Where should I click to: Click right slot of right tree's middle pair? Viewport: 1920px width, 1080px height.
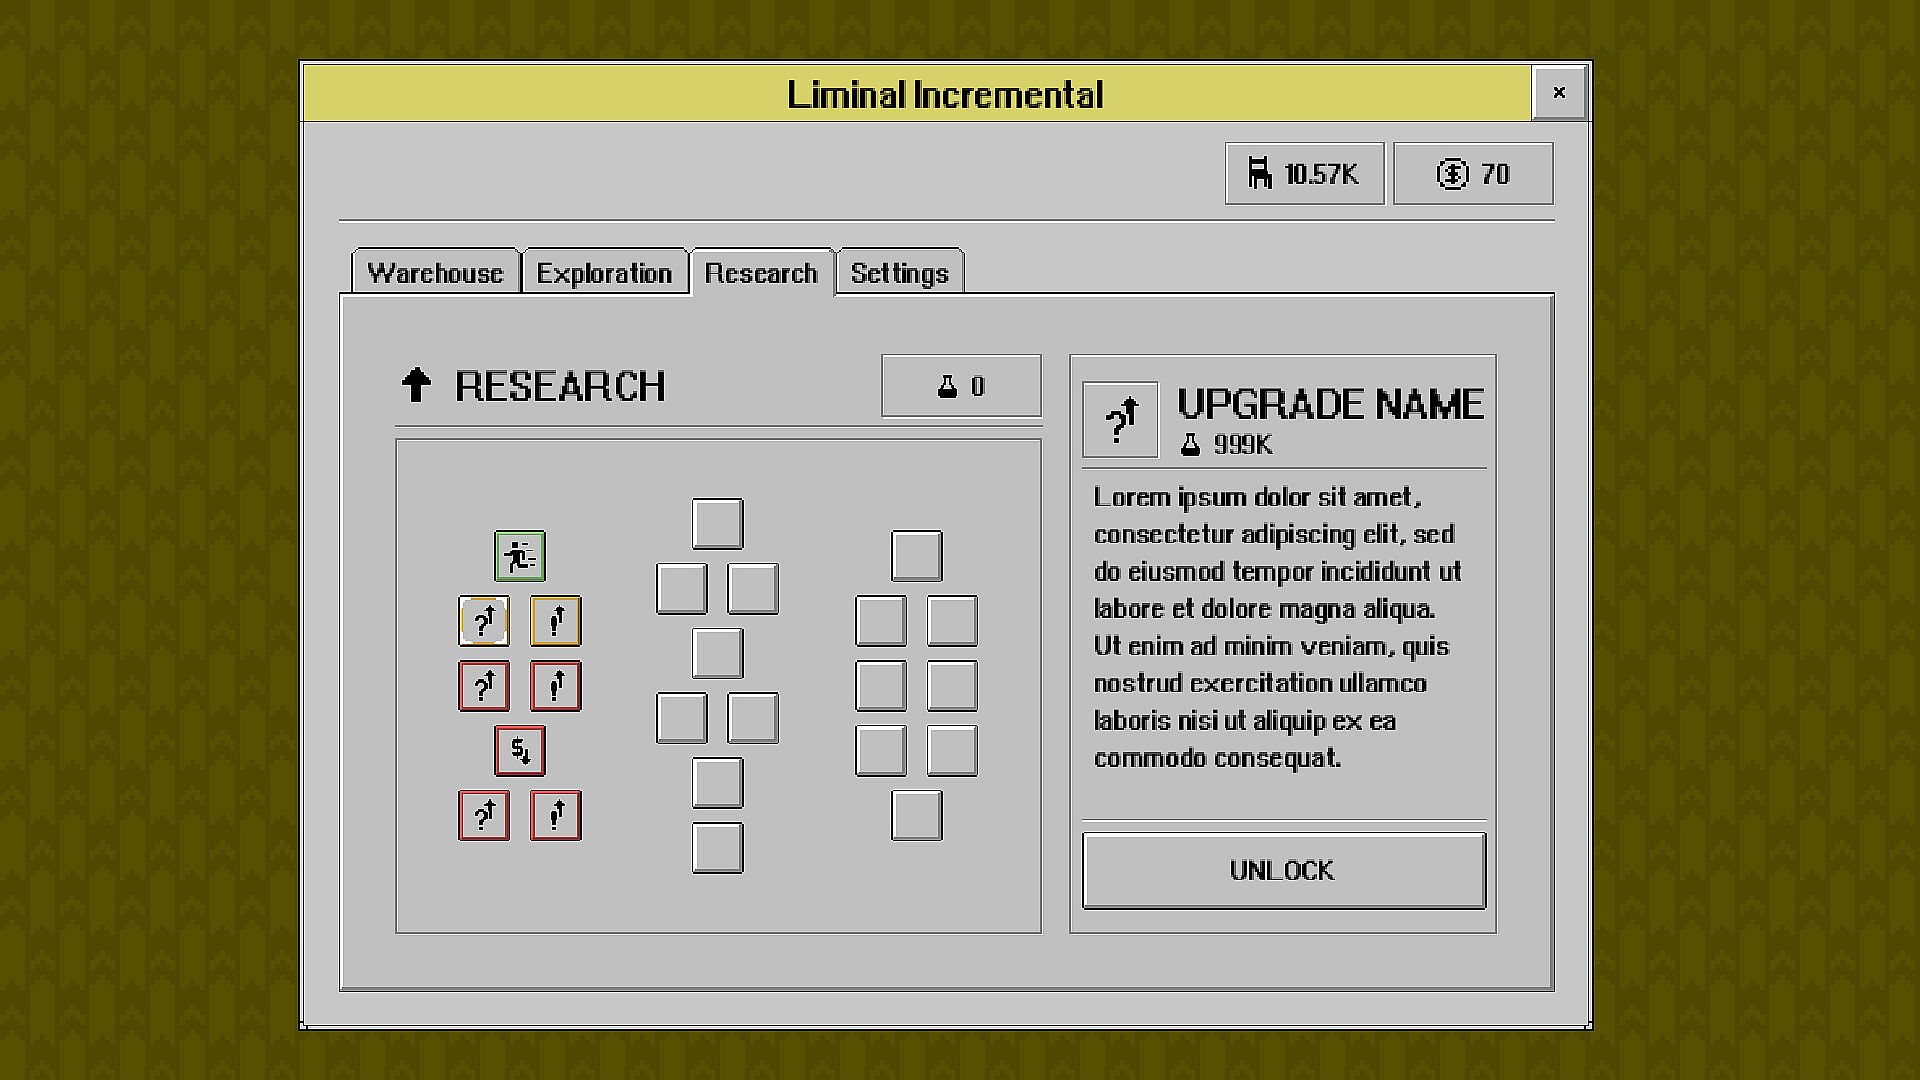coord(952,686)
